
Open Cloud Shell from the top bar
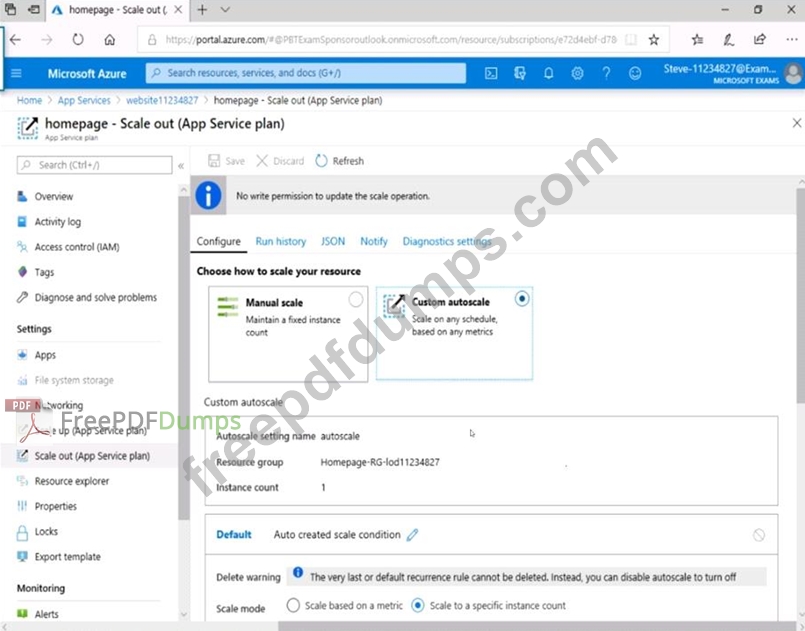coord(491,73)
